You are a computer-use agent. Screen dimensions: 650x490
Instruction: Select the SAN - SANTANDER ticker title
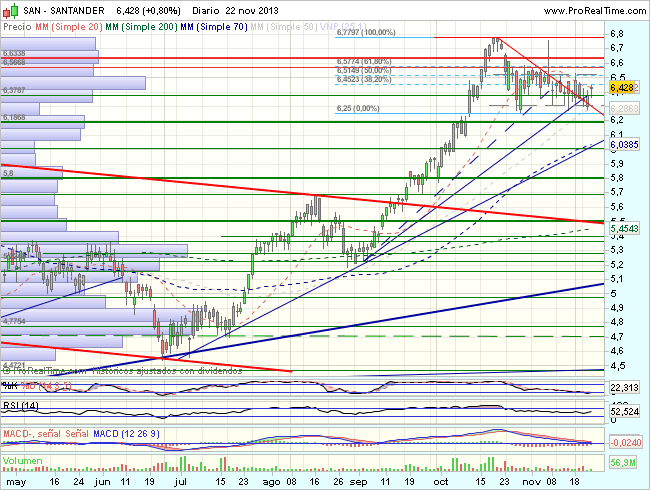coord(64,11)
